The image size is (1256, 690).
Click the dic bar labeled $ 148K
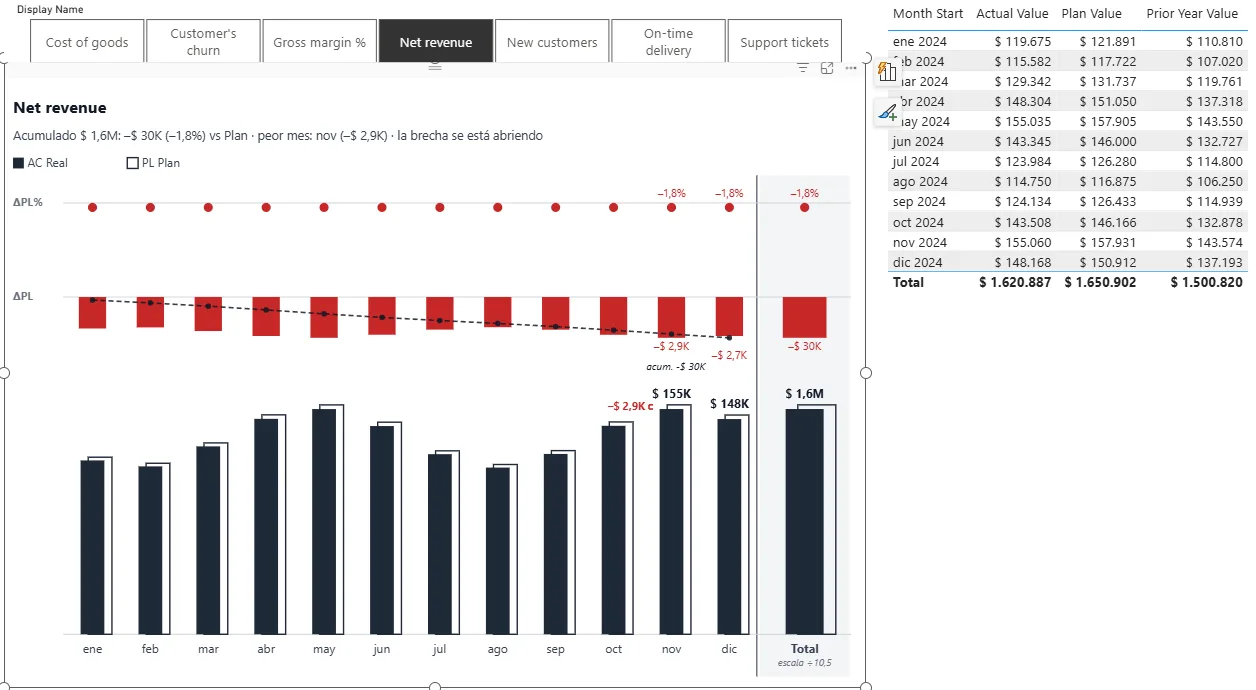tap(729, 526)
